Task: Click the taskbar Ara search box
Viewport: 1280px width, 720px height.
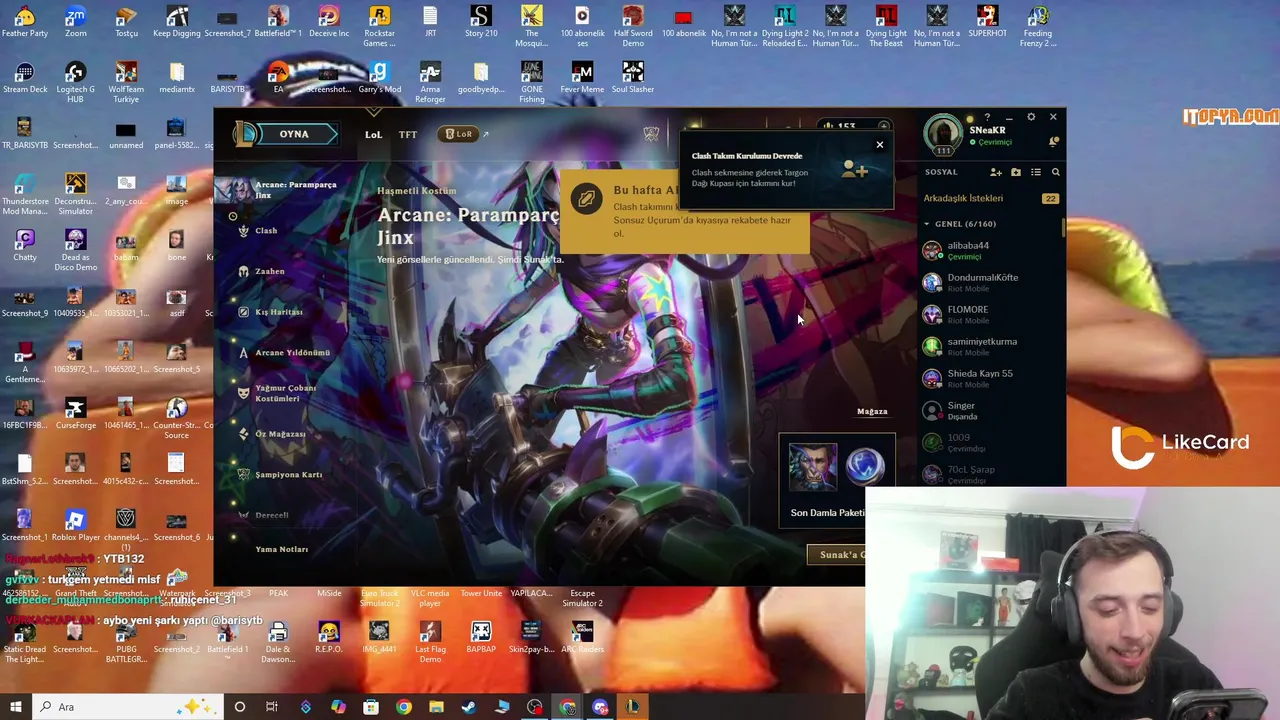Action: click(x=130, y=707)
